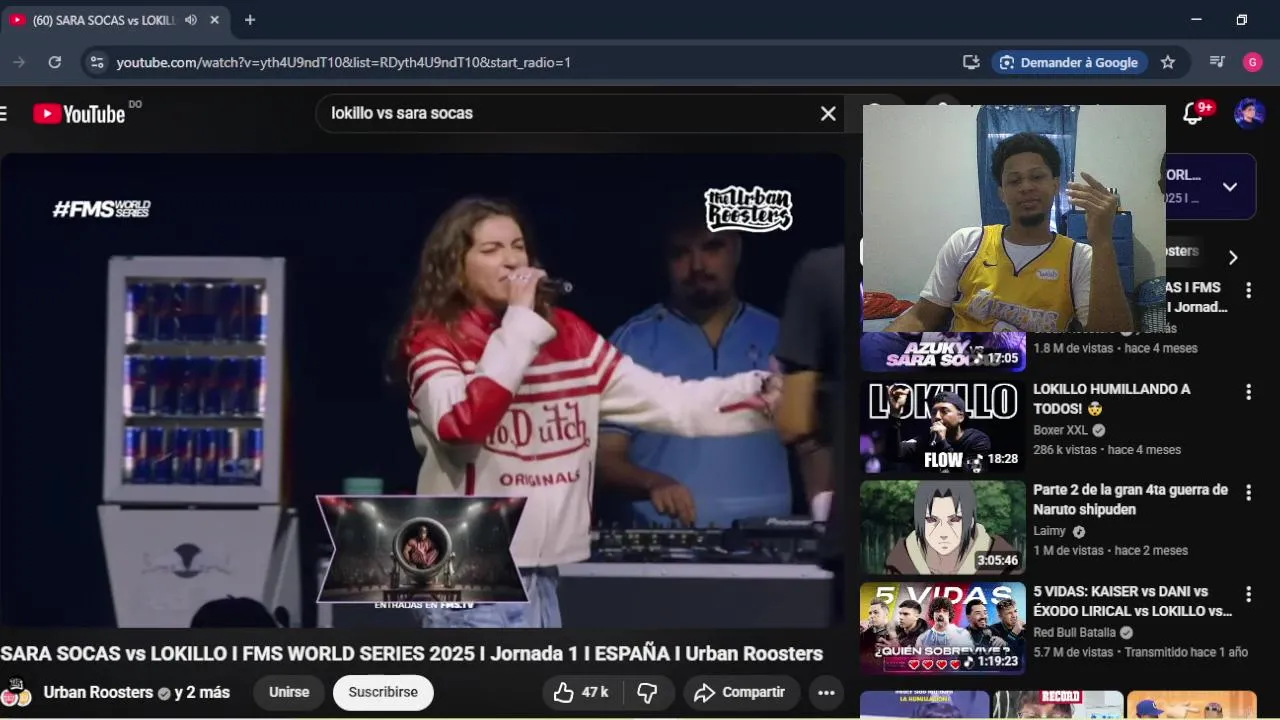
Task: Clear the search query with X
Action: 828,114
